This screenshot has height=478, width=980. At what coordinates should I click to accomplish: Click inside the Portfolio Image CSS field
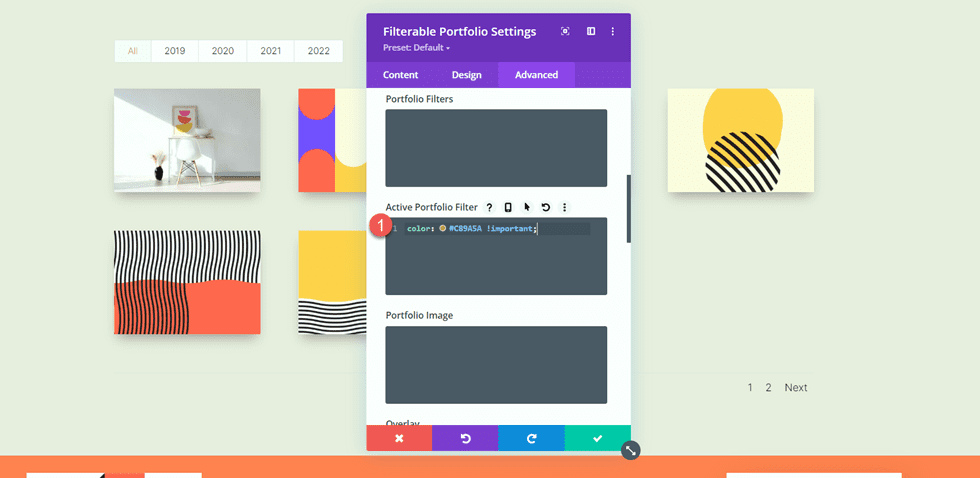(x=496, y=364)
